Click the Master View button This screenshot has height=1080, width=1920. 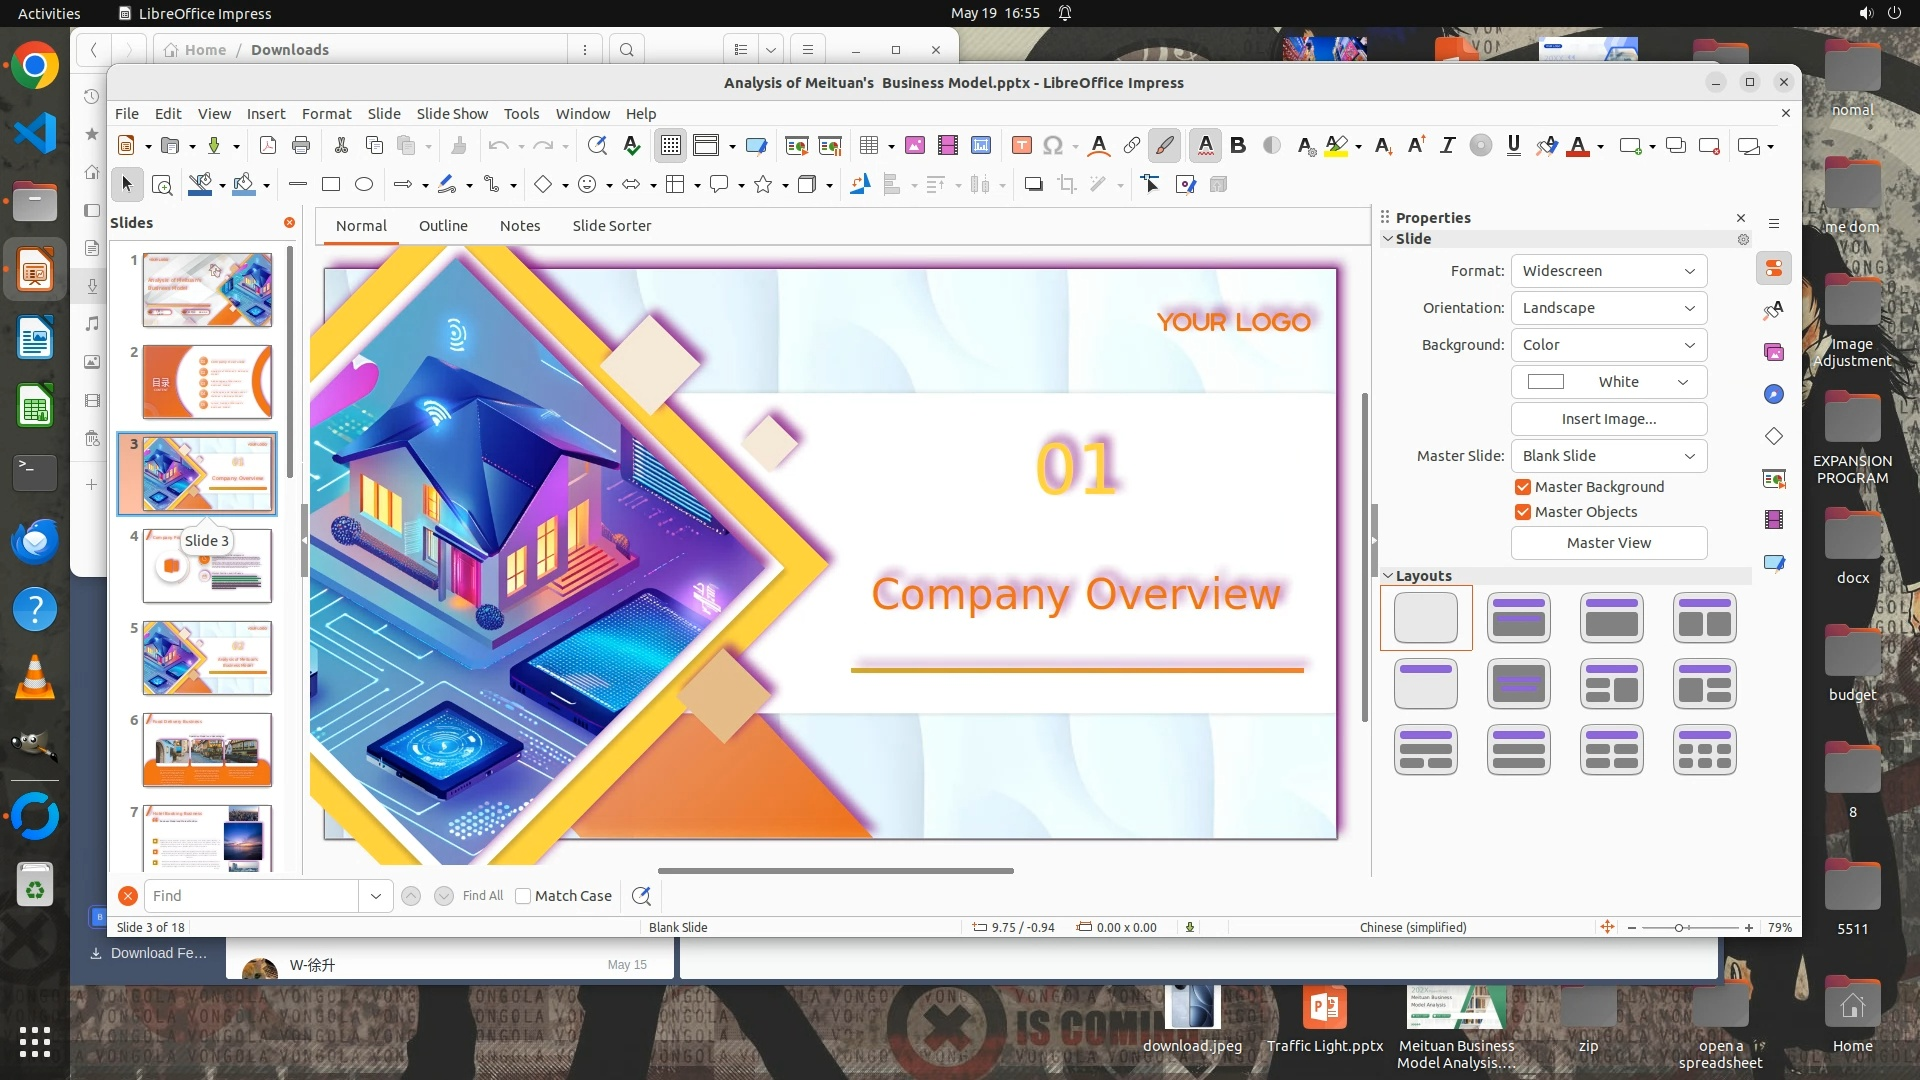pyautogui.click(x=1608, y=543)
